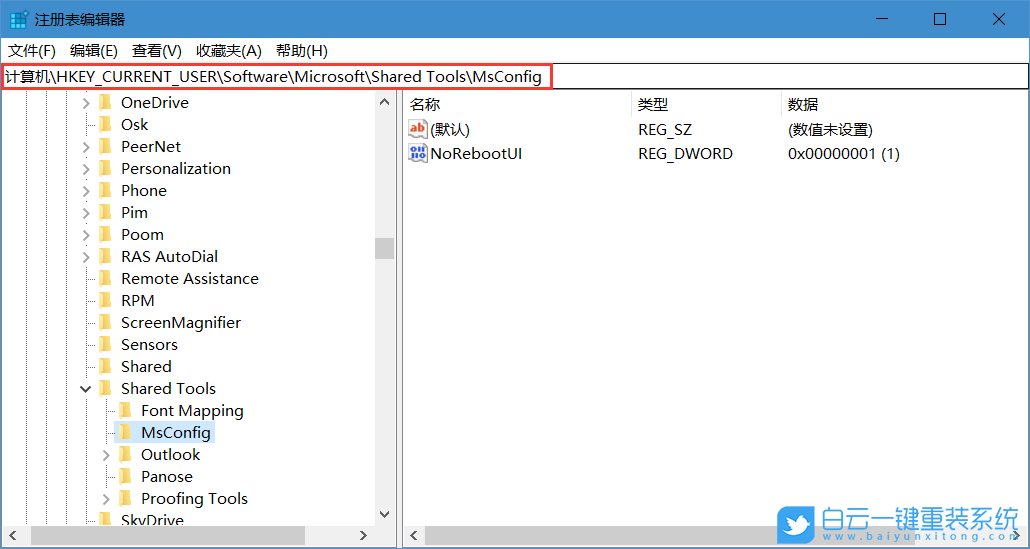Click the 0x00000001 (1) data cell

tap(843, 154)
